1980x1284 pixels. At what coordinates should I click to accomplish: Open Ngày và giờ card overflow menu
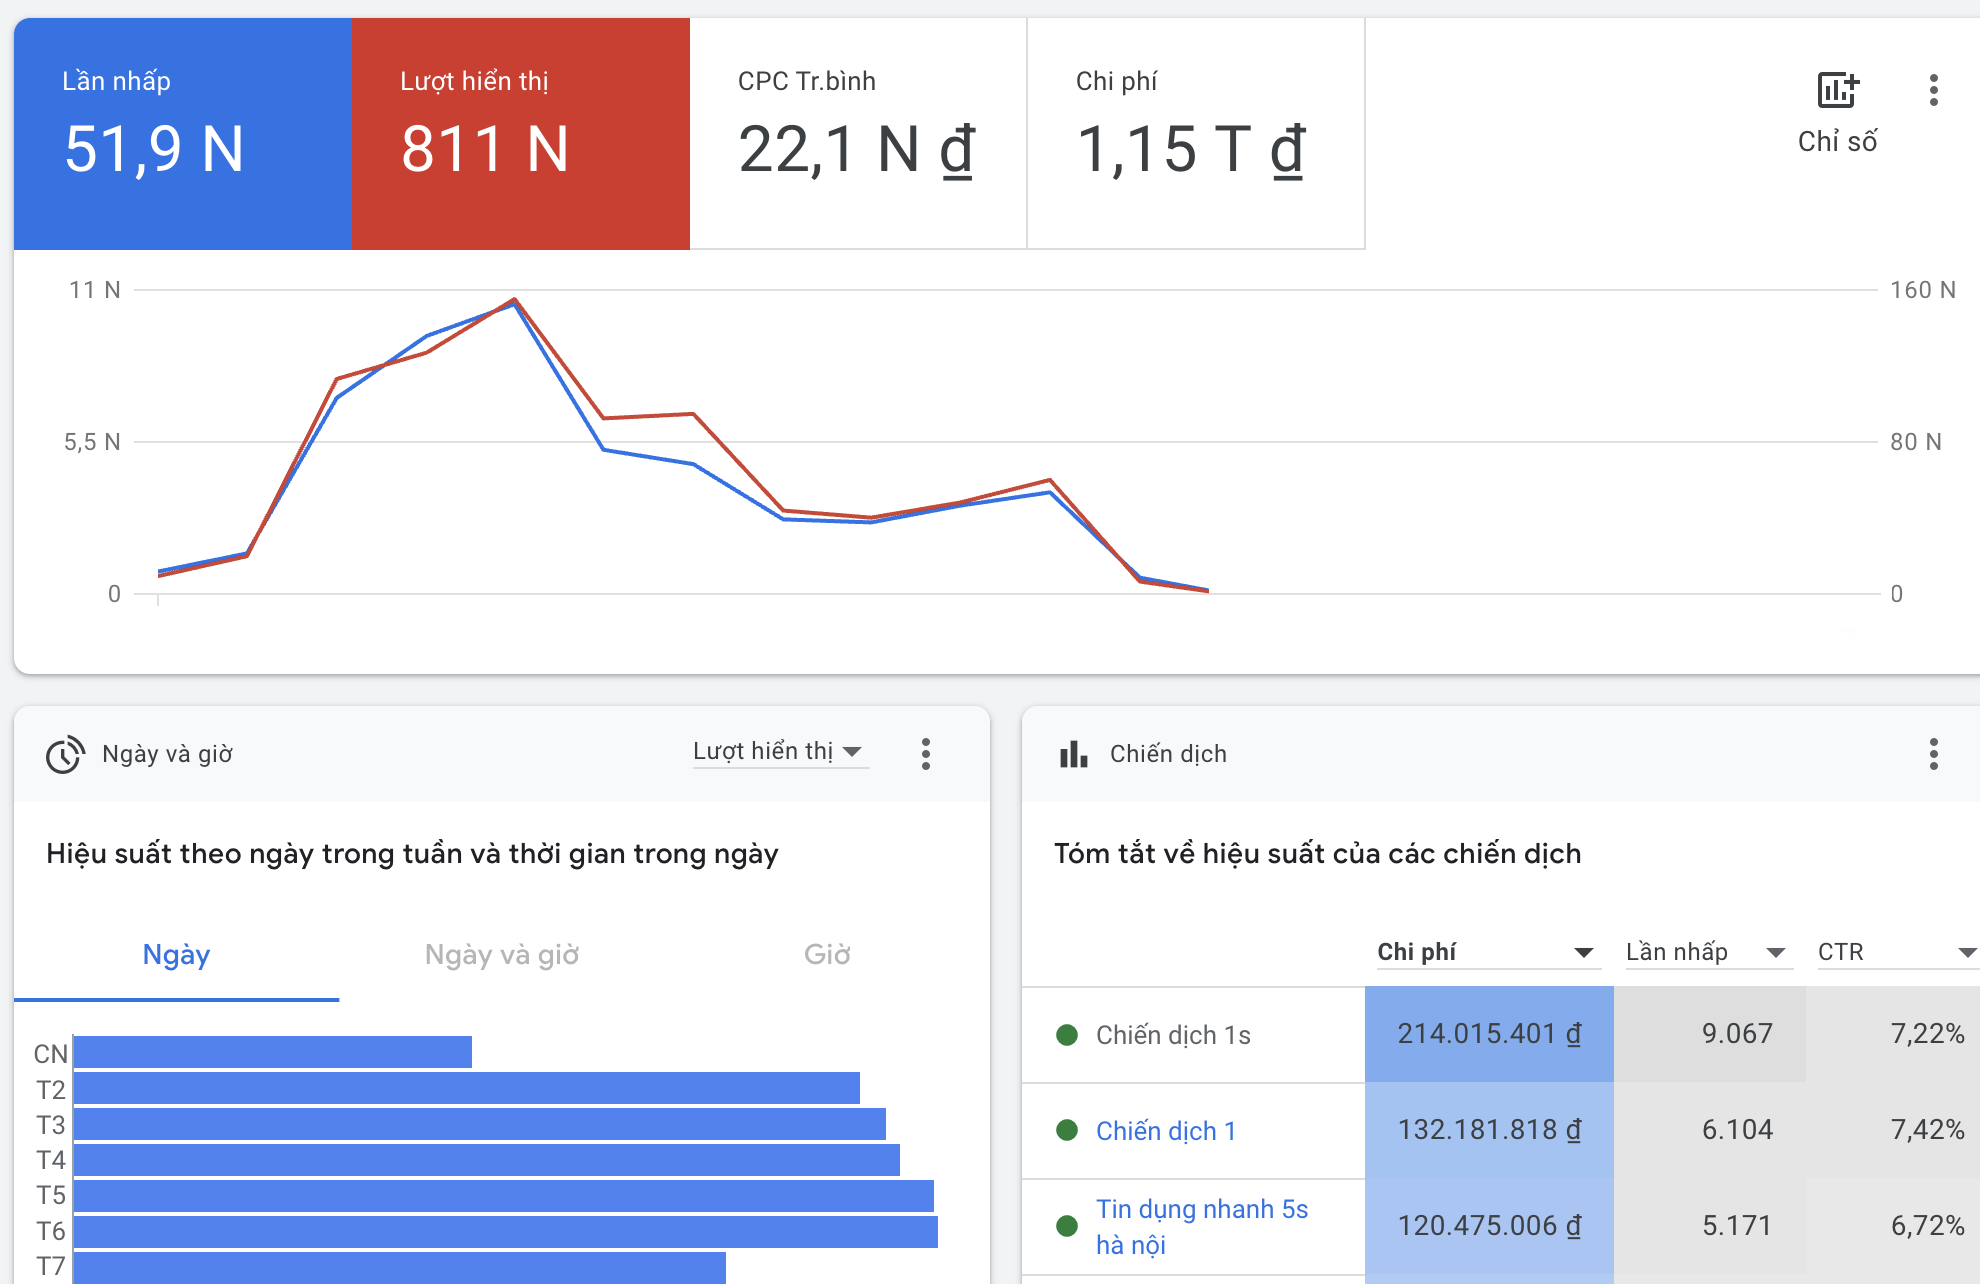(926, 754)
